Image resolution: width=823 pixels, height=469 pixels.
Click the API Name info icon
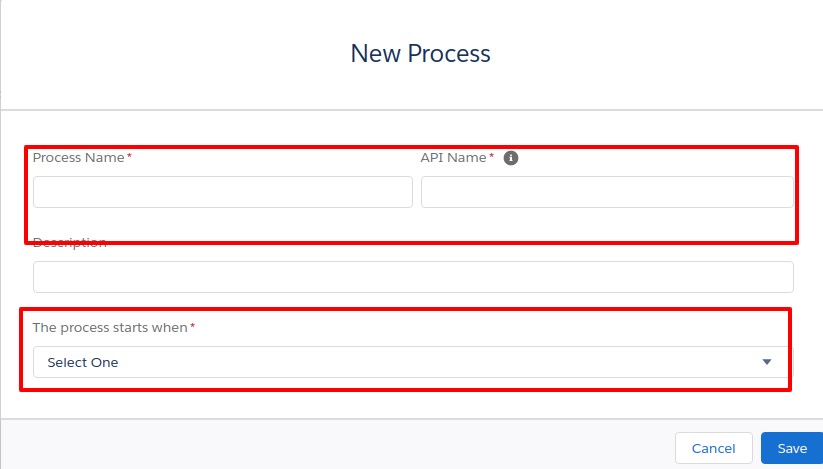pos(511,158)
